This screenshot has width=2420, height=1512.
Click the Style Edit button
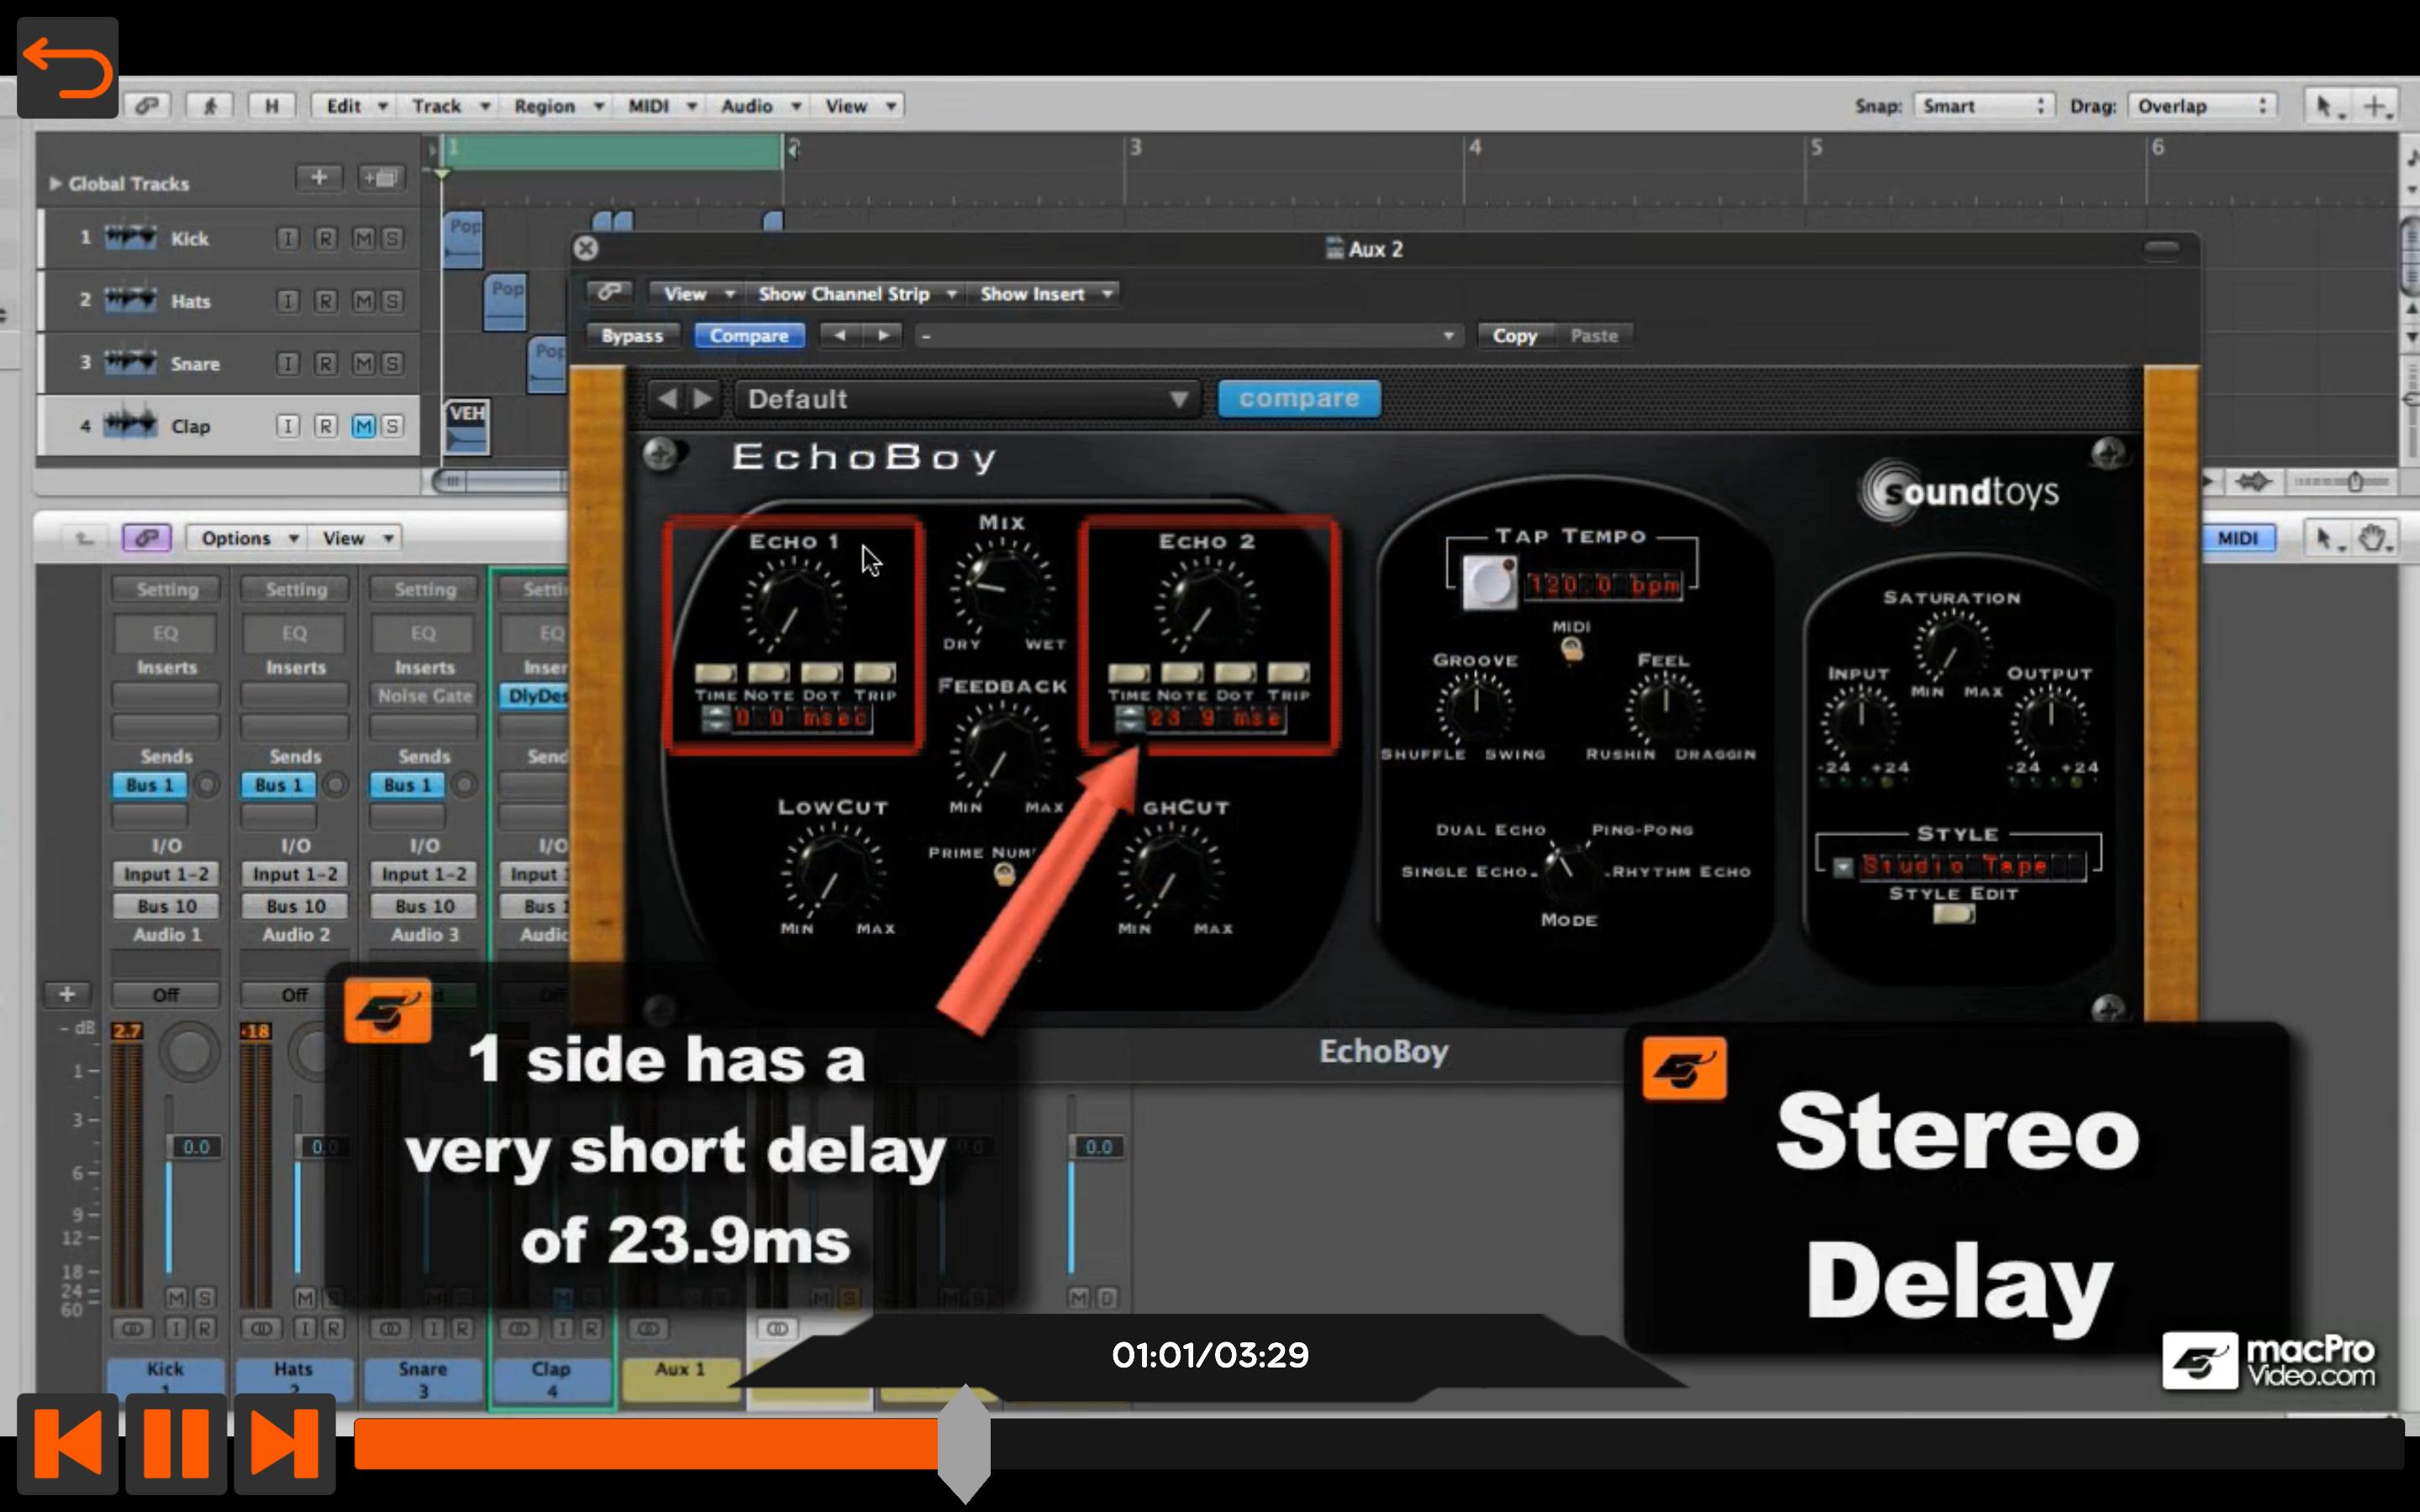click(1953, 913)
